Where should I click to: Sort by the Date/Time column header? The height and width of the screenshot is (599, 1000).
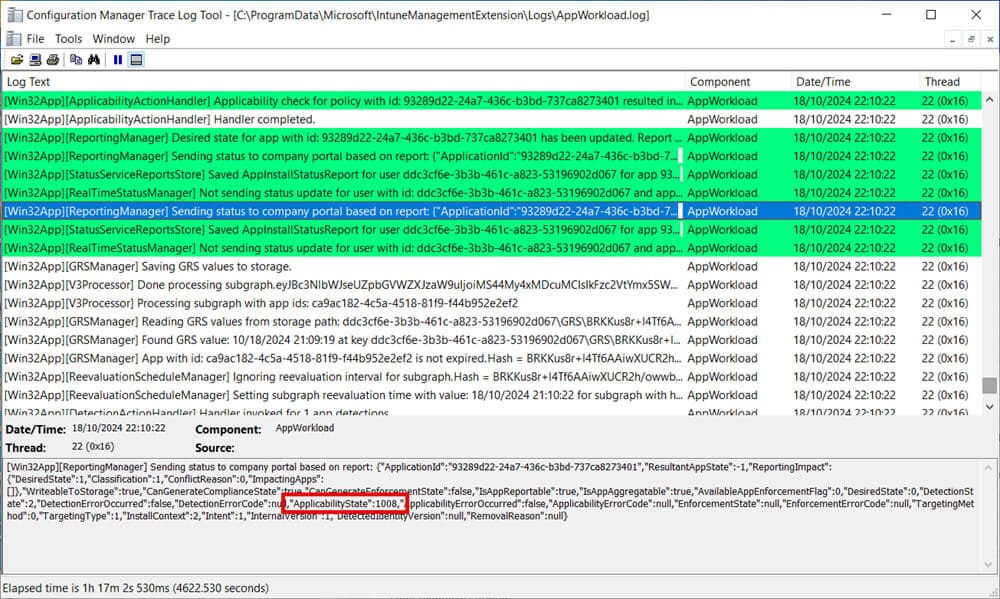point(855,82)
